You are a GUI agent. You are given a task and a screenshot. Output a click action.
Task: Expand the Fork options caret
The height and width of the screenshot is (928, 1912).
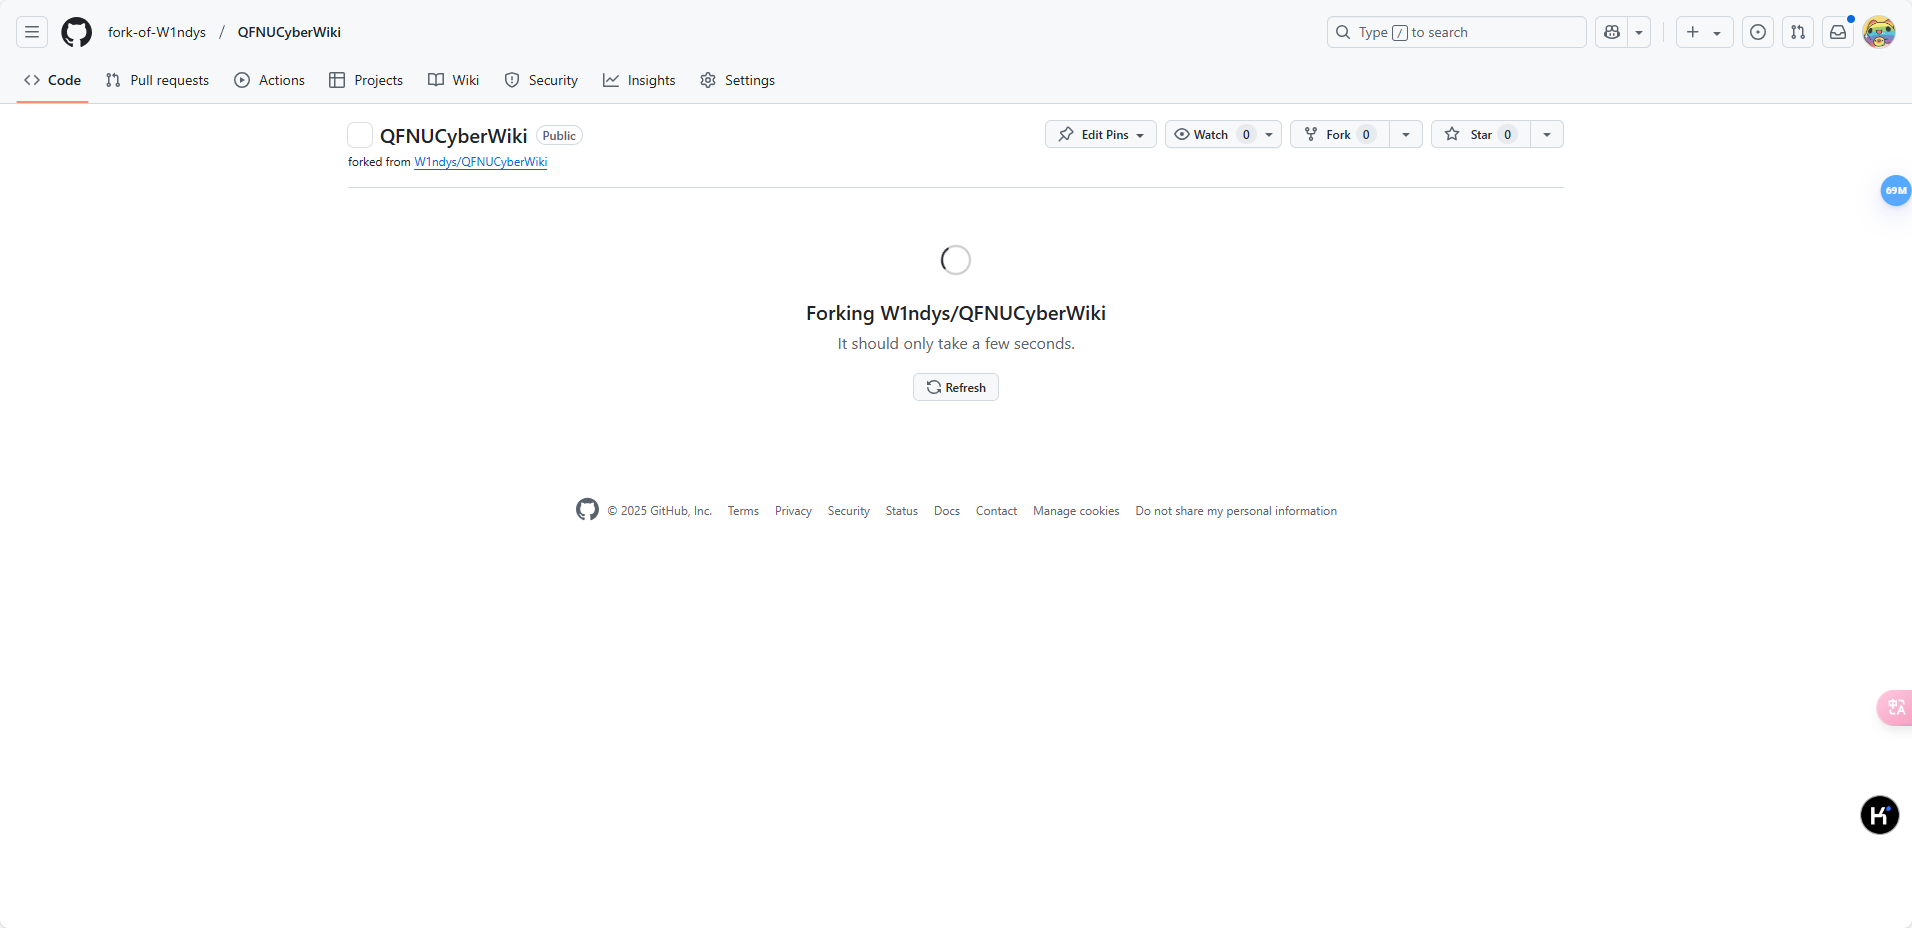point(1406,134)
